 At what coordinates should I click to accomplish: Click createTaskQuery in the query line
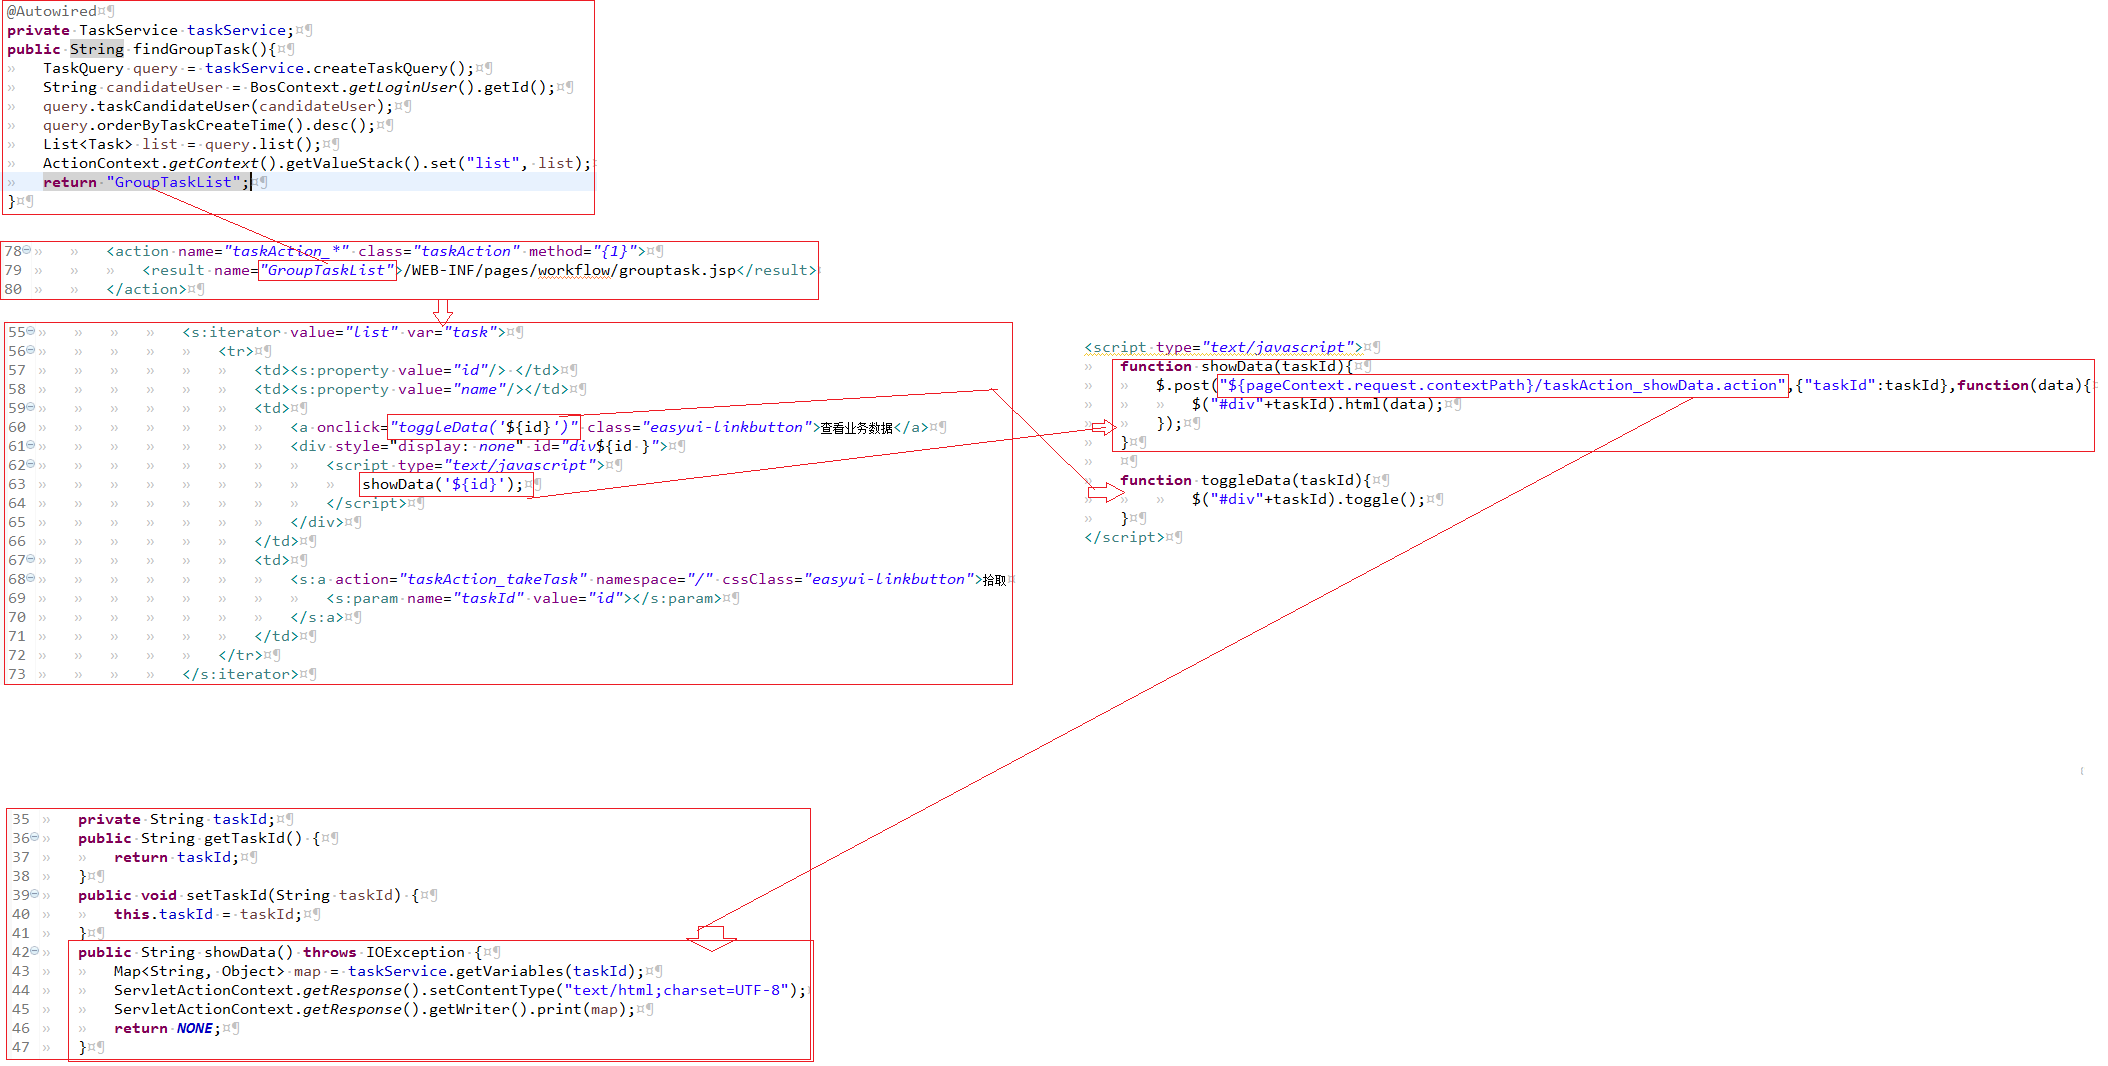click(380, 68)
